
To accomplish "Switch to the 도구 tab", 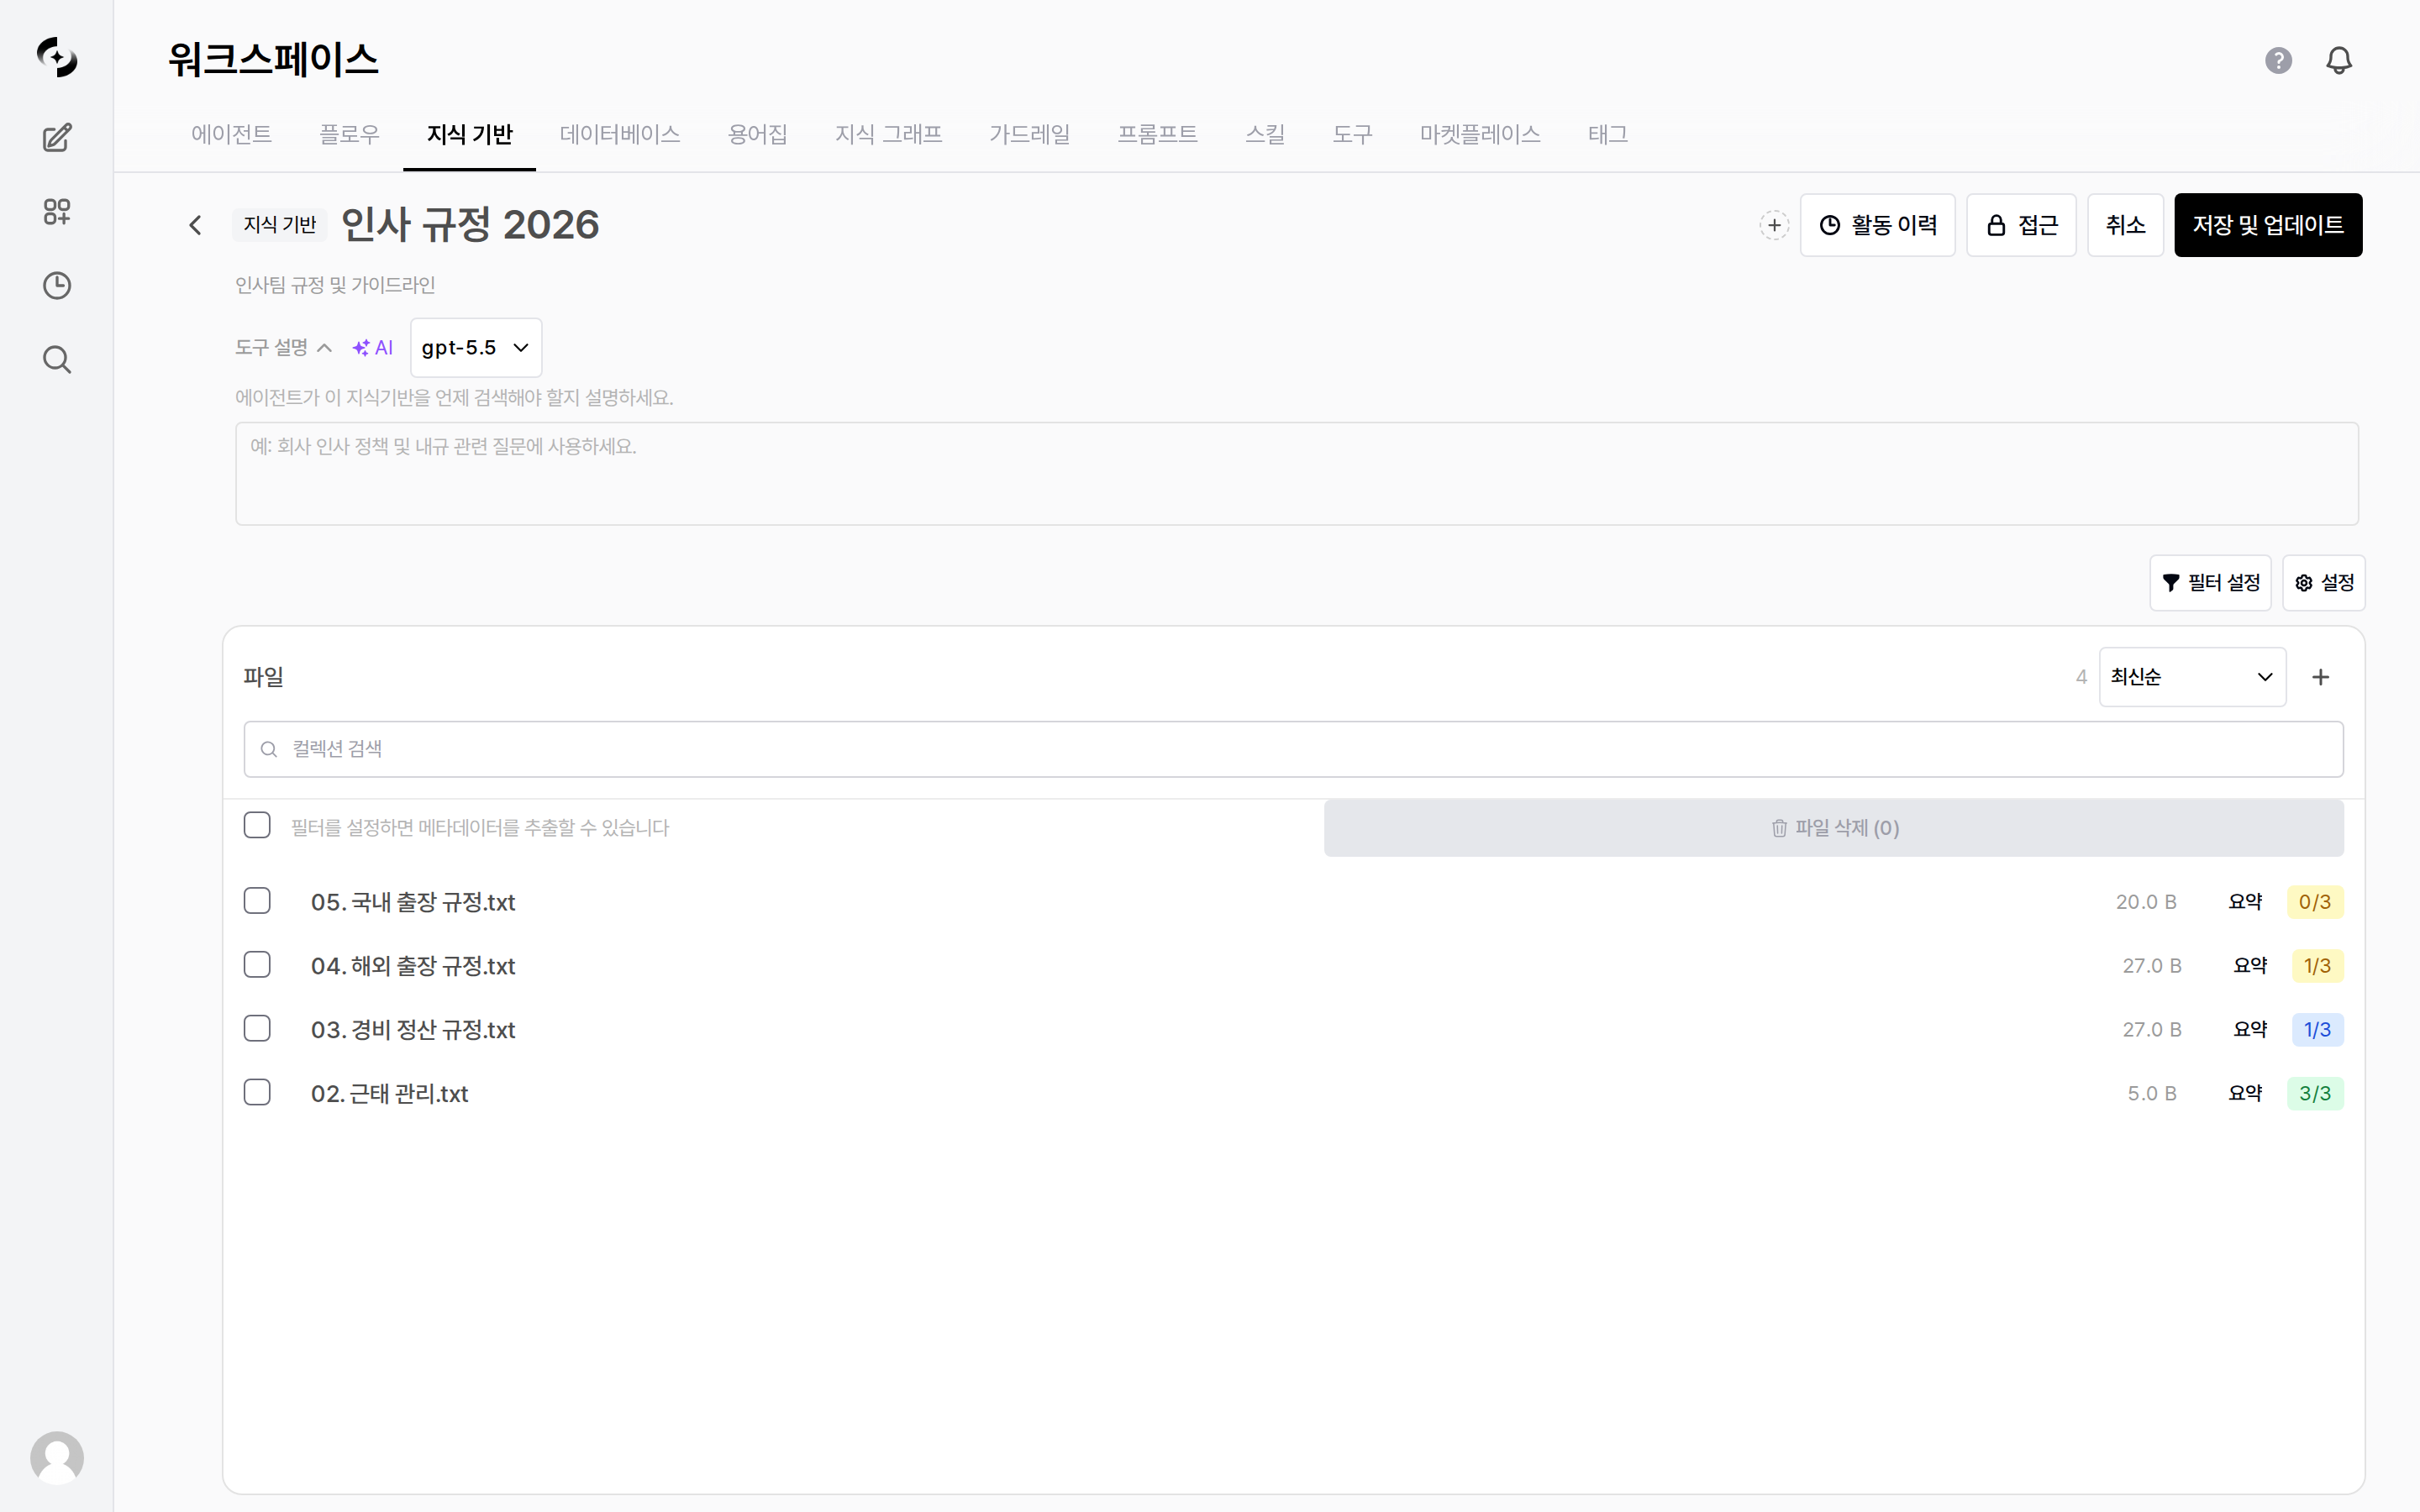I will tap(1352, 134).
